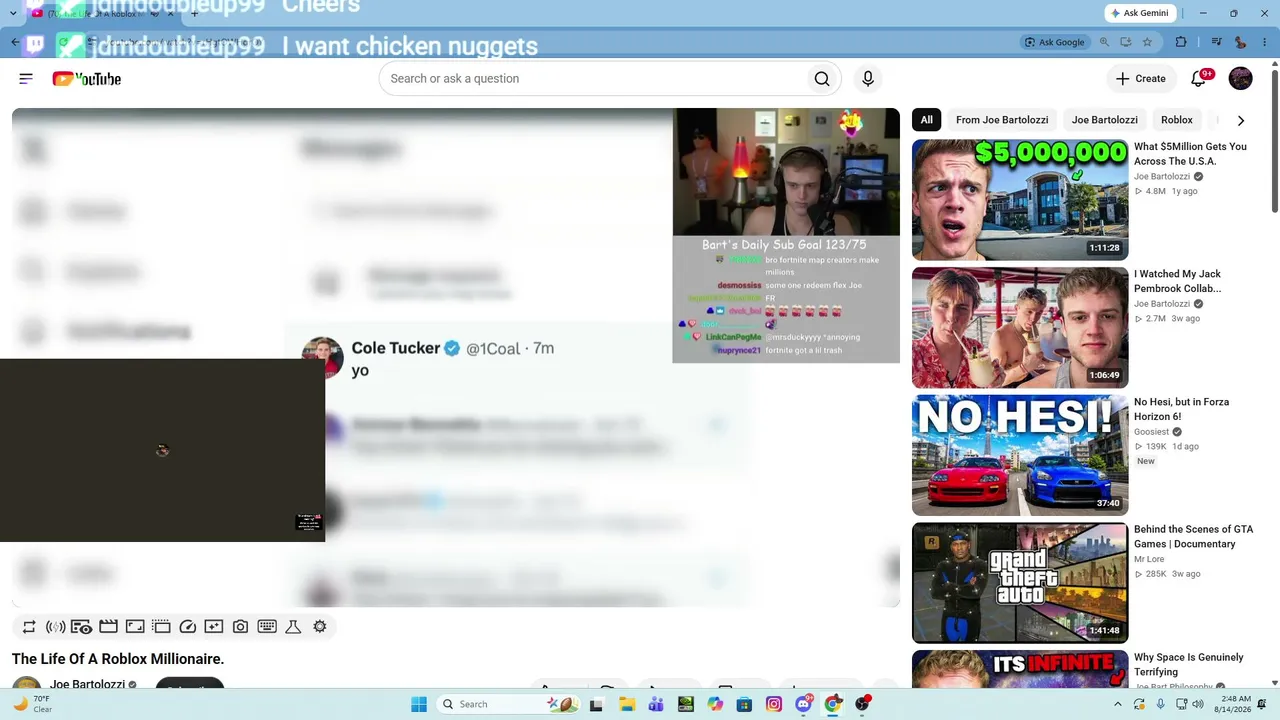Screen dimensions: 1280x720
Task: Click the Mr Lore channel name
Action: 1149,560
